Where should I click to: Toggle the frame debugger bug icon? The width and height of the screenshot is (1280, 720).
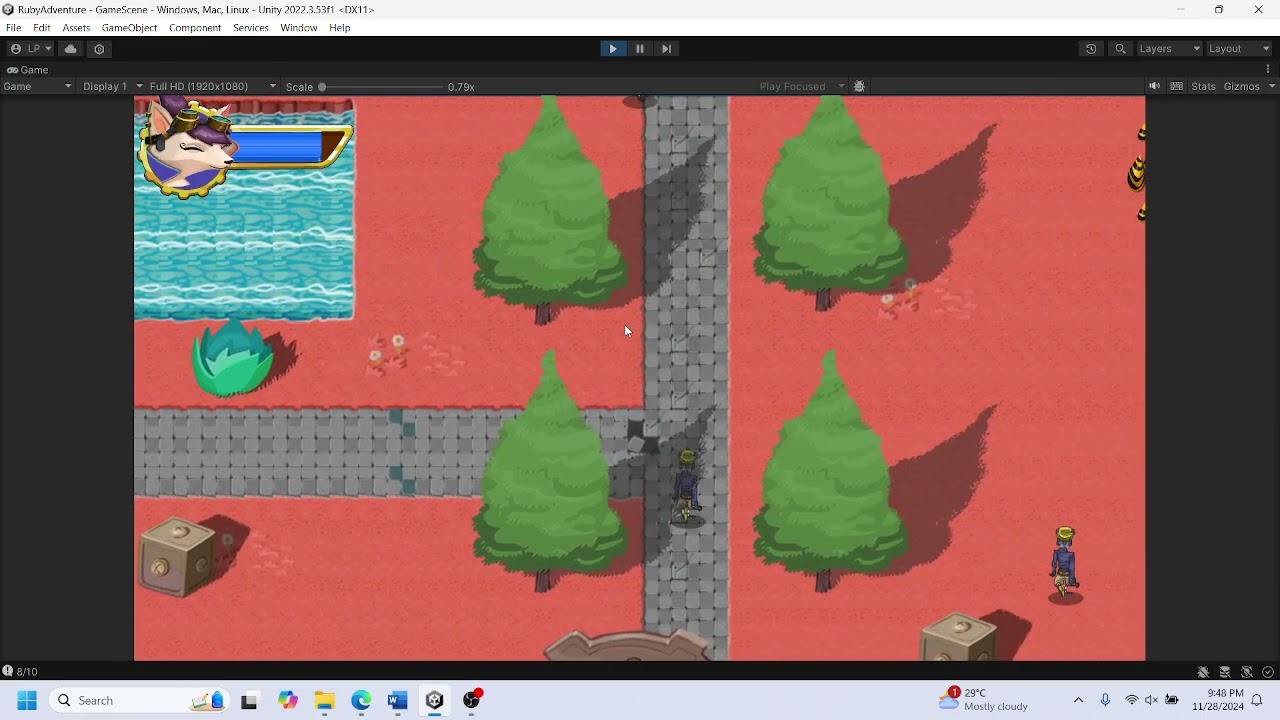pos(859,86)
